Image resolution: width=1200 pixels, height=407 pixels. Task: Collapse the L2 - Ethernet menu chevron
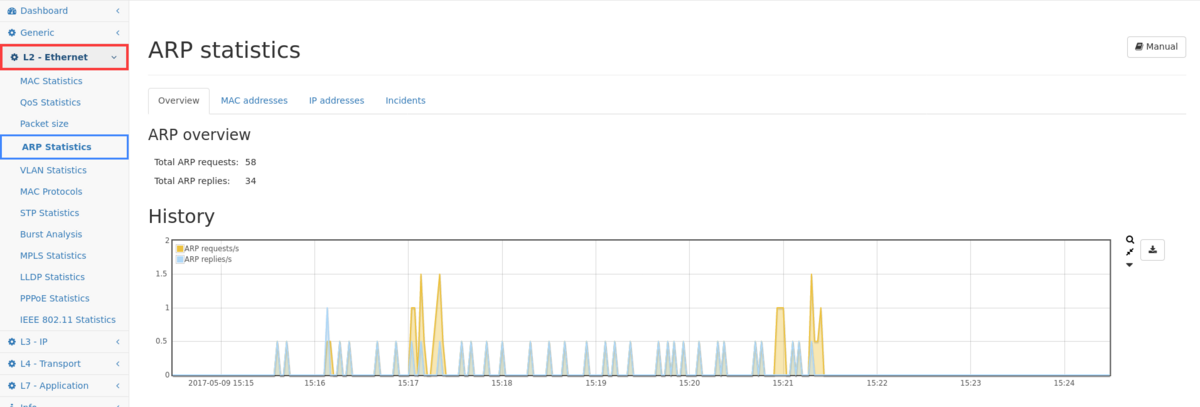pyautogui.click(x=114, y=58)
